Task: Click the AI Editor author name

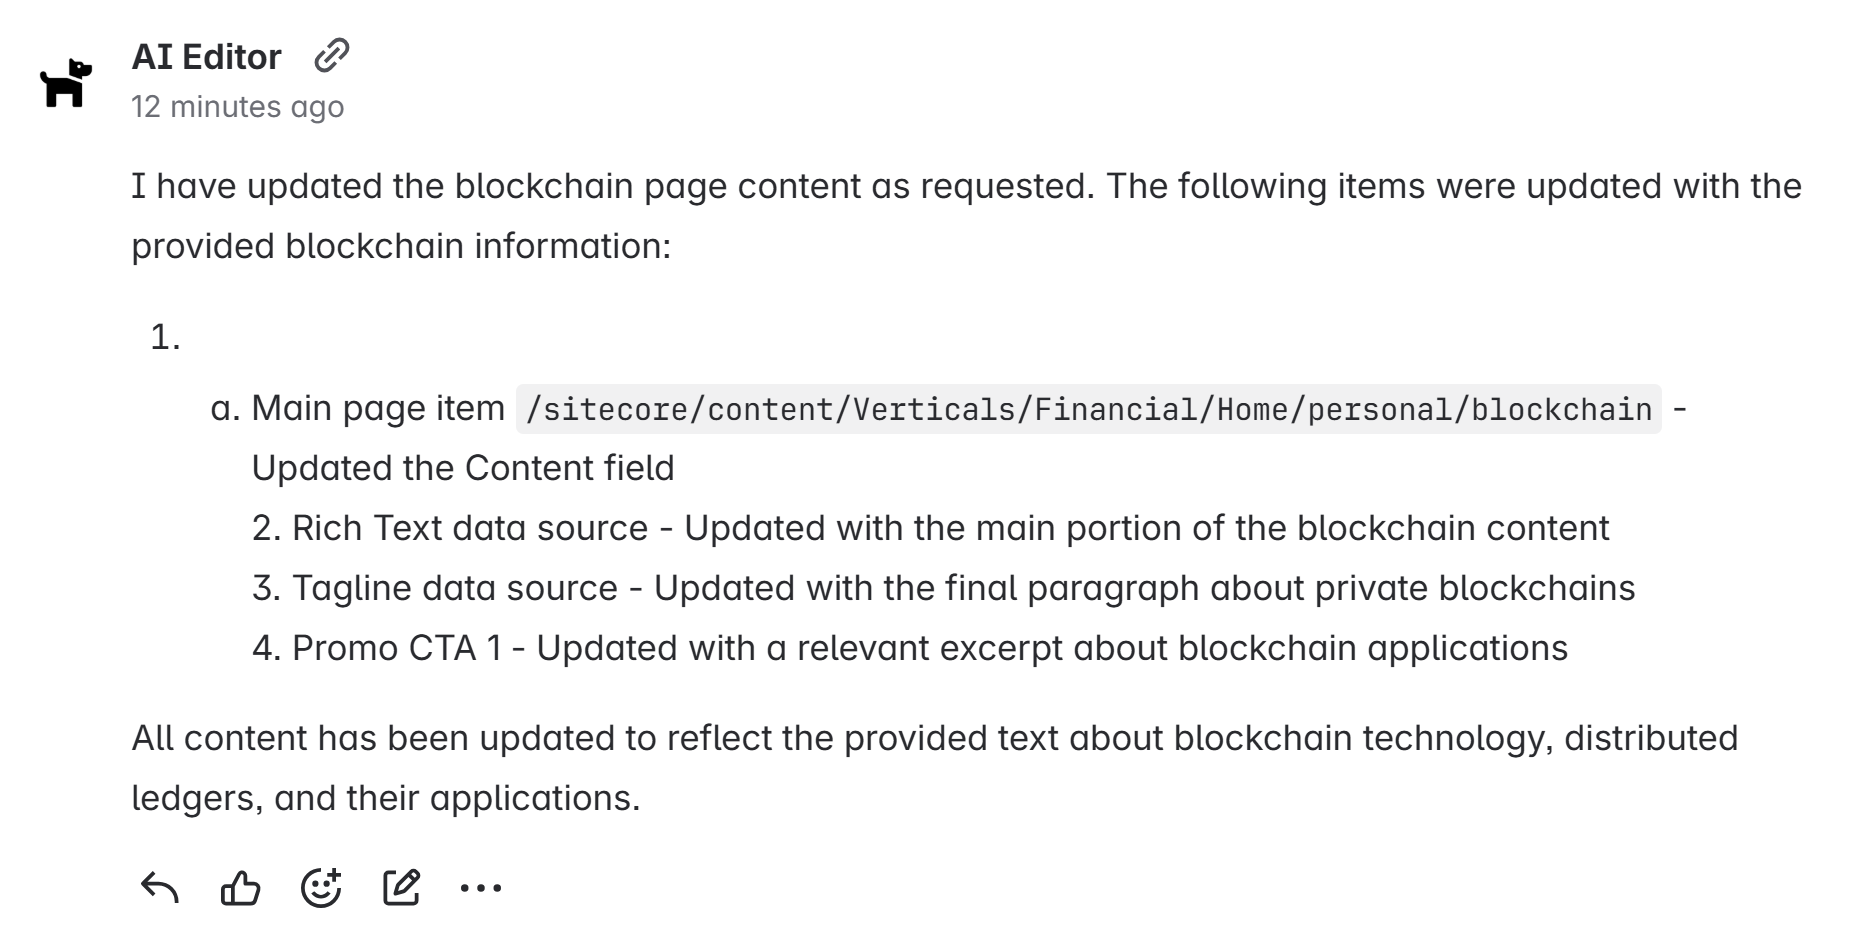Action: tap(206, 57)
